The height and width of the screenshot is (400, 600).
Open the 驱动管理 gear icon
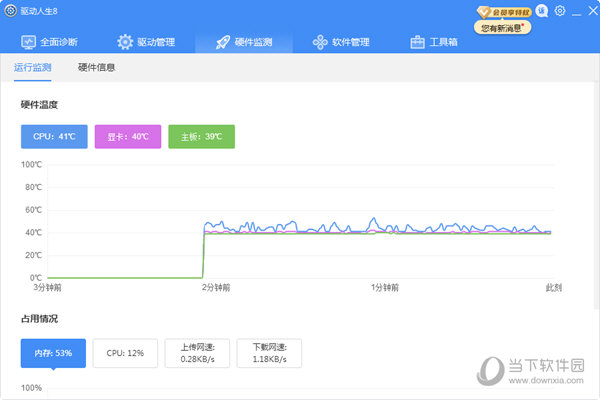pos(125,42)
